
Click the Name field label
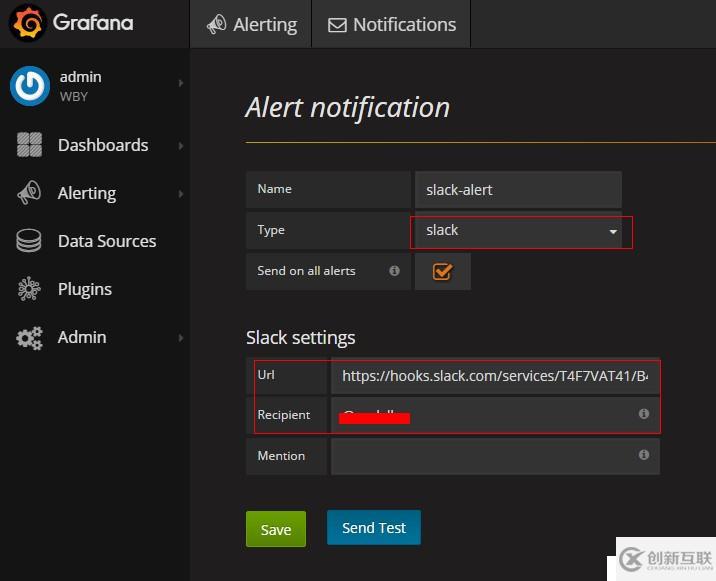click(274, 189)
